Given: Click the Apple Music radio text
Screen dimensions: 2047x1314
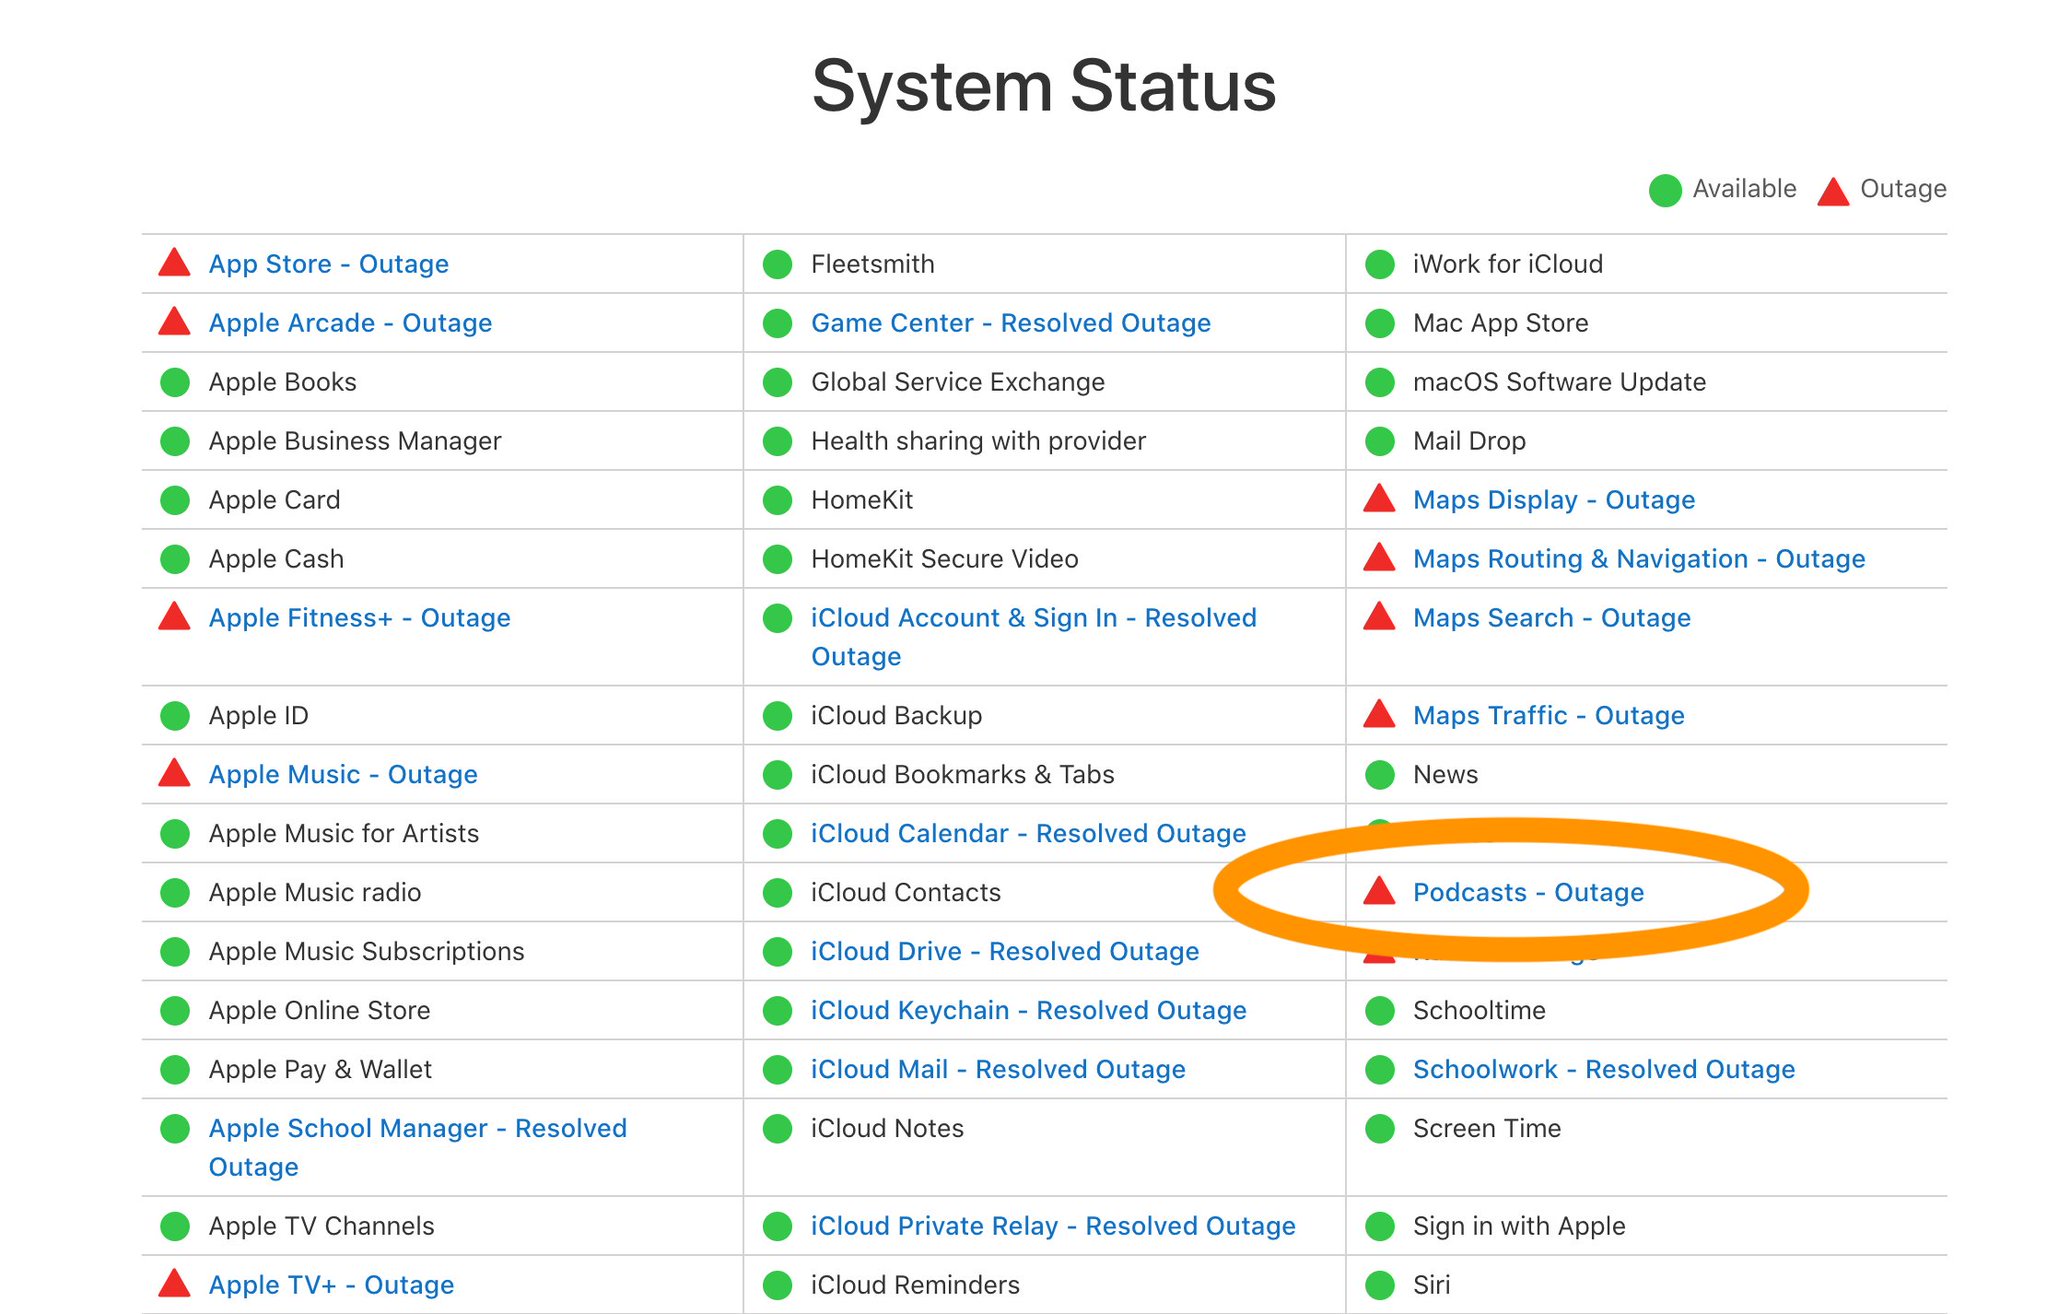Looking at the screenshot, I should point(315,893).
